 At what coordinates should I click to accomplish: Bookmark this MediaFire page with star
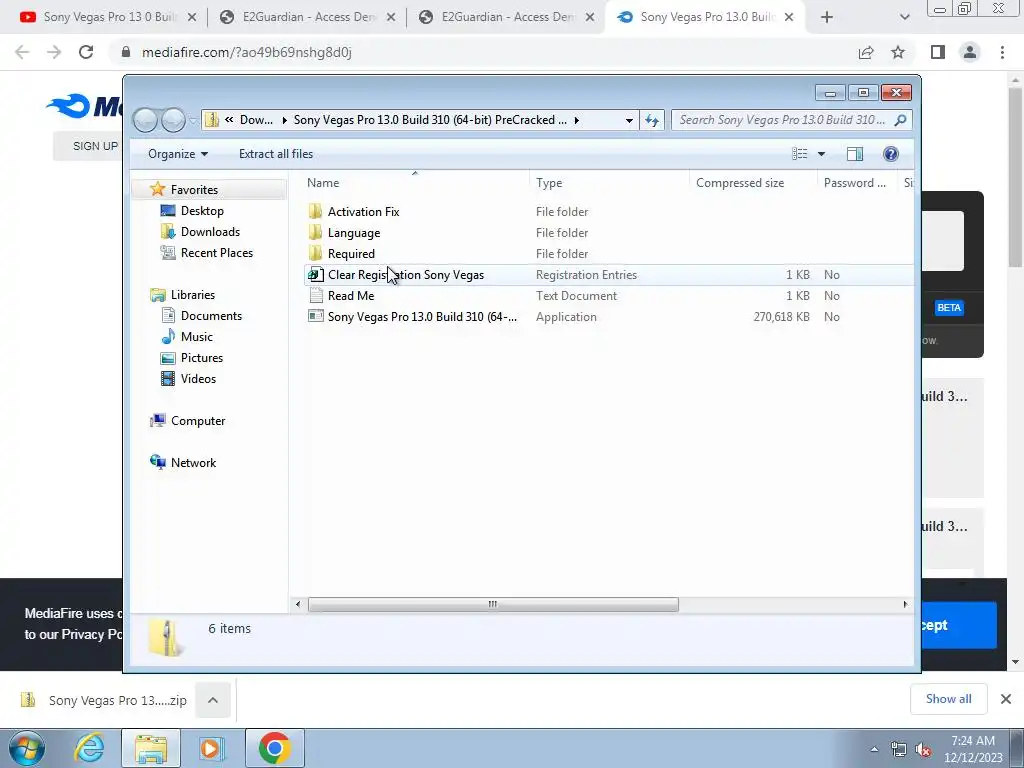point(898,52)
